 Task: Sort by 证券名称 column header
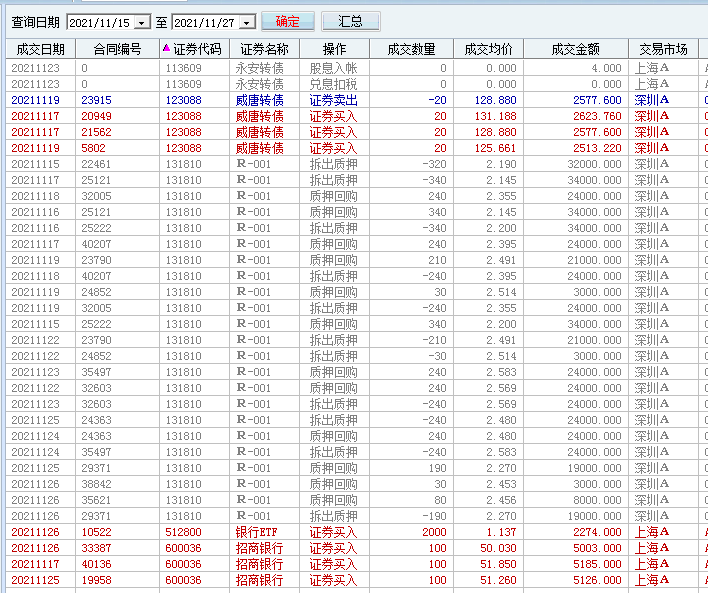(x=264, y=49)
